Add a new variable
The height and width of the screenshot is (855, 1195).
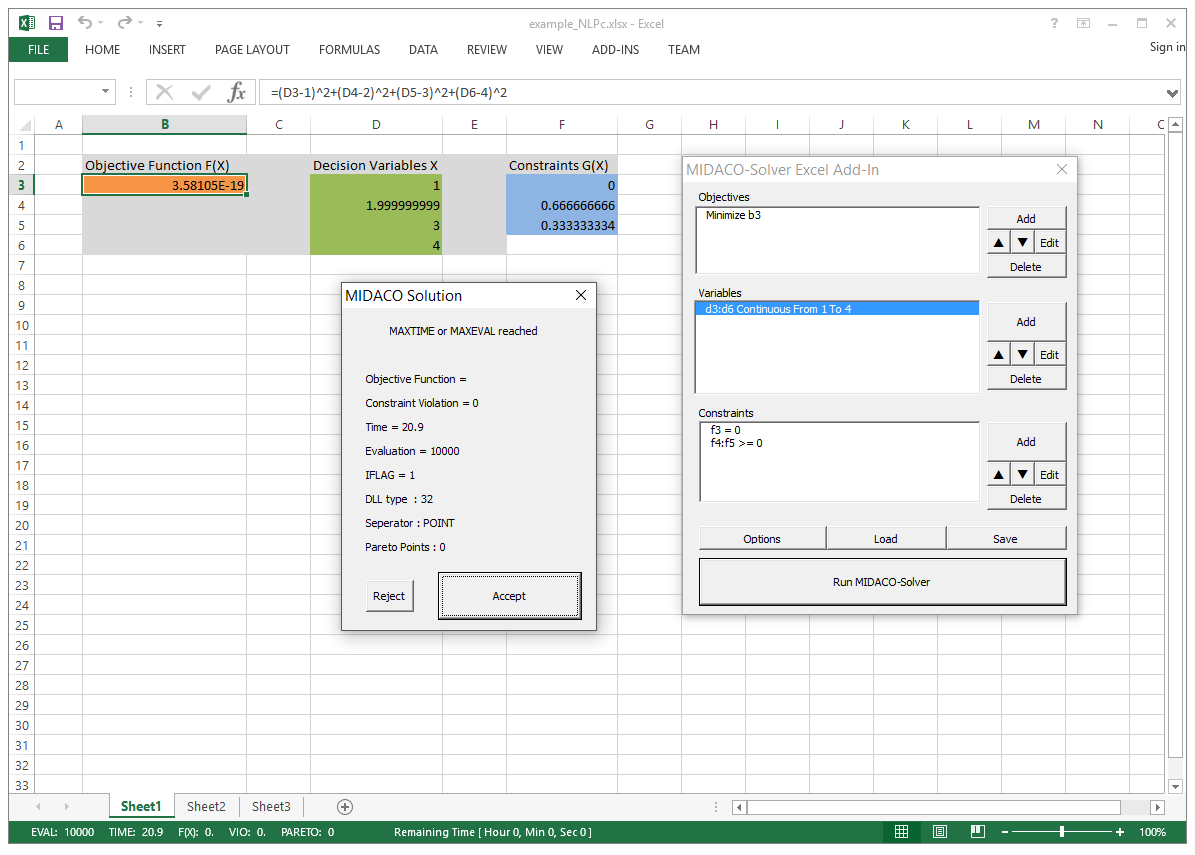pyautogui.click(x=1026, y=322)
